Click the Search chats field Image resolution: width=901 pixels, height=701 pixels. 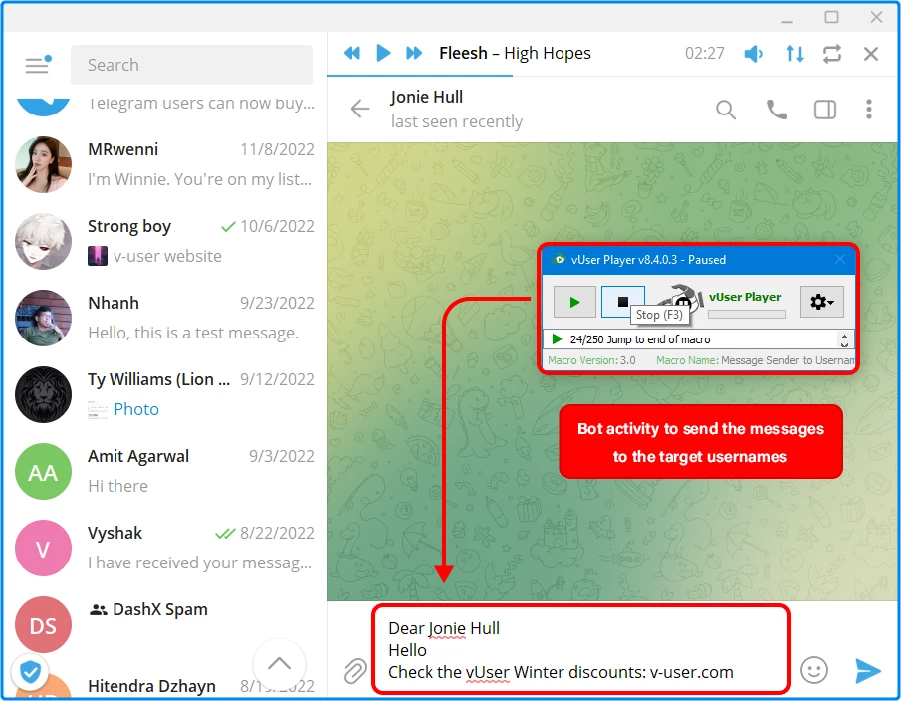(x=192, y=65)
